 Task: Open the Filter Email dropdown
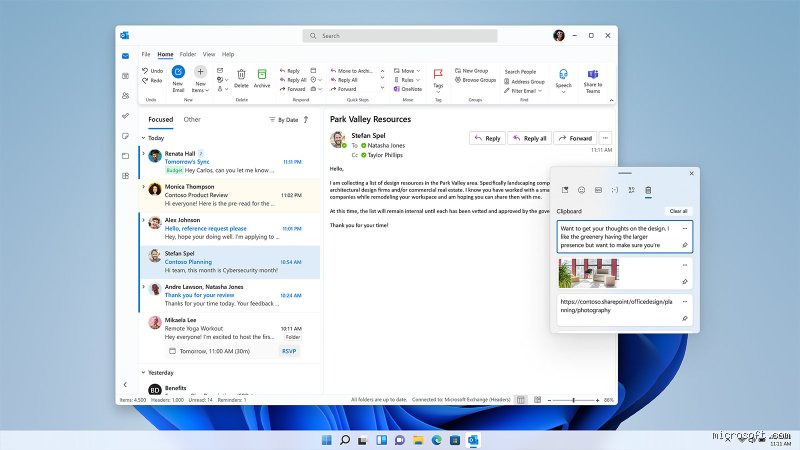click(x=522, y=91)
